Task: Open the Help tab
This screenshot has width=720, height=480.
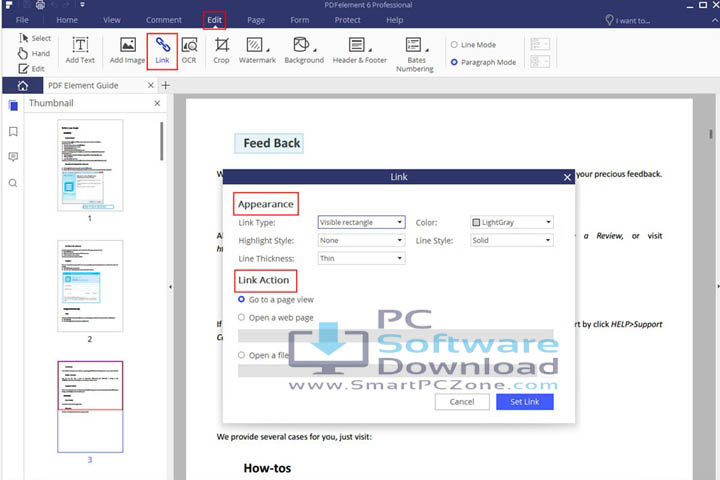Action: [394, 20]
